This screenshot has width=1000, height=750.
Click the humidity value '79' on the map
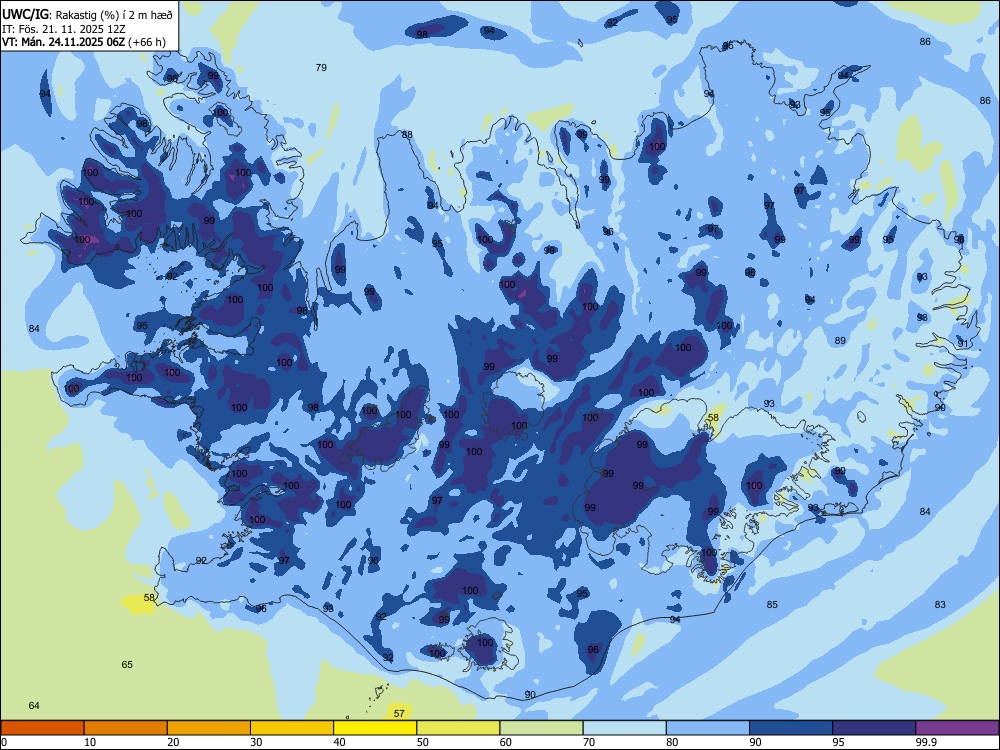[x=321, y=67]
